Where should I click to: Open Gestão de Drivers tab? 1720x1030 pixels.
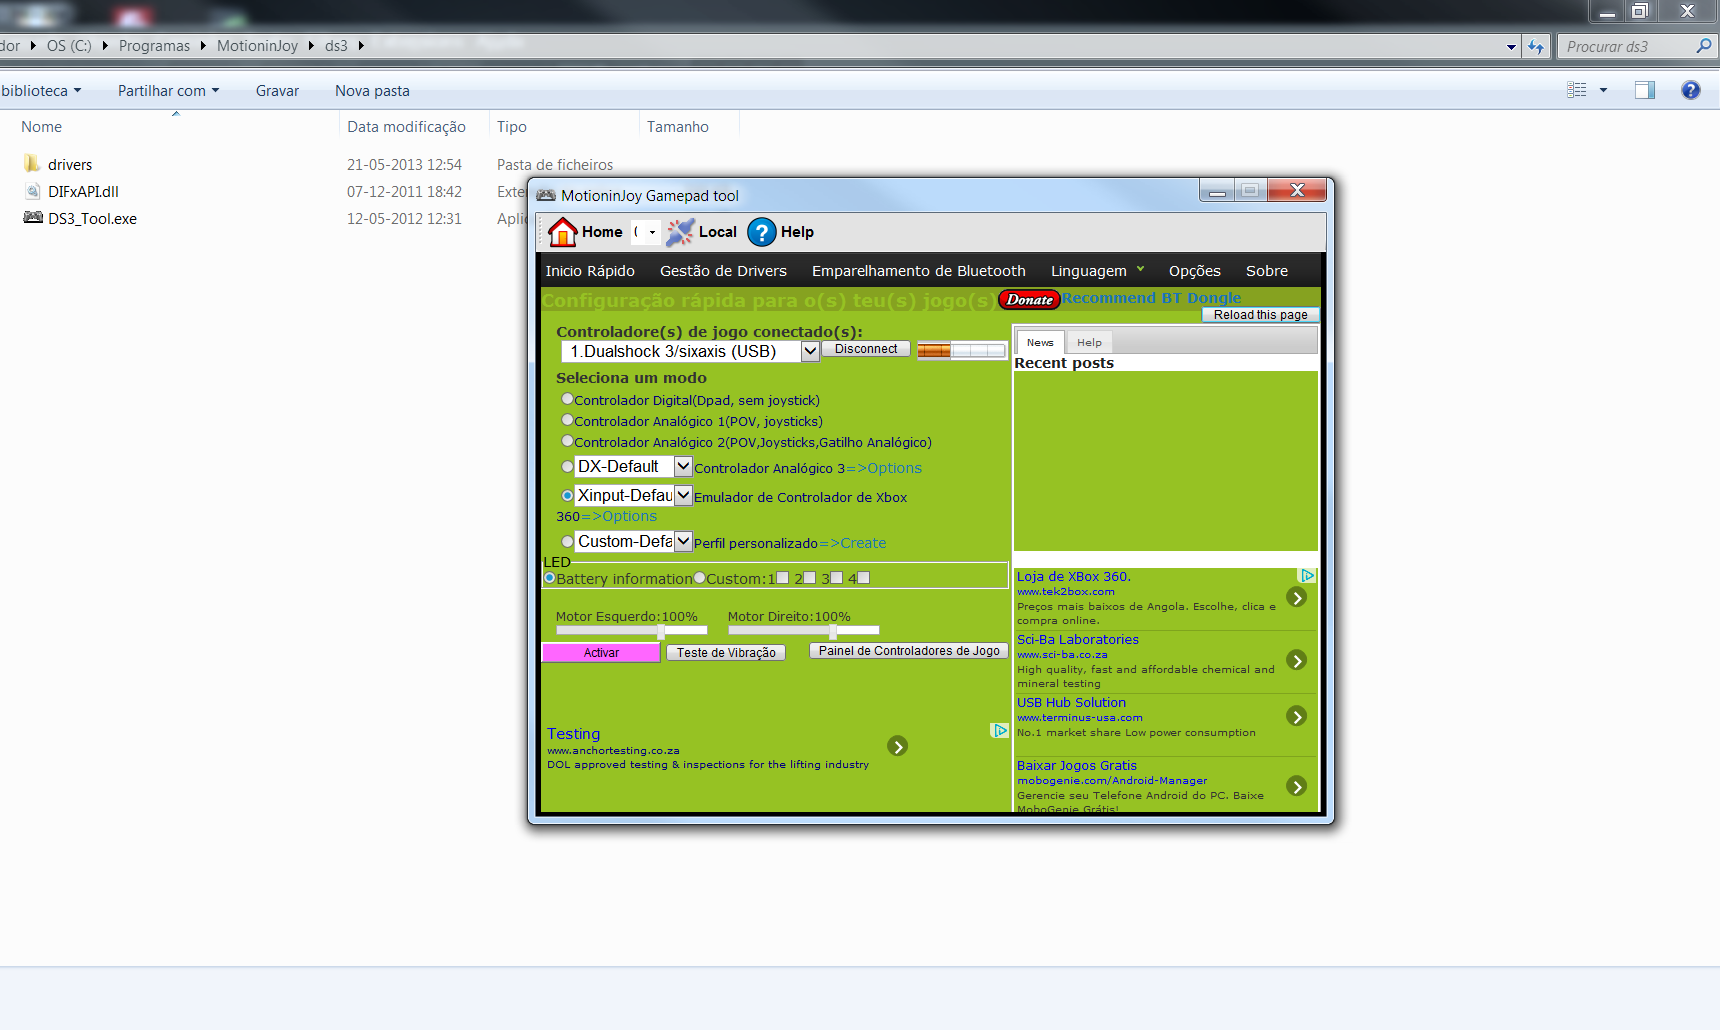pos(723,271)
